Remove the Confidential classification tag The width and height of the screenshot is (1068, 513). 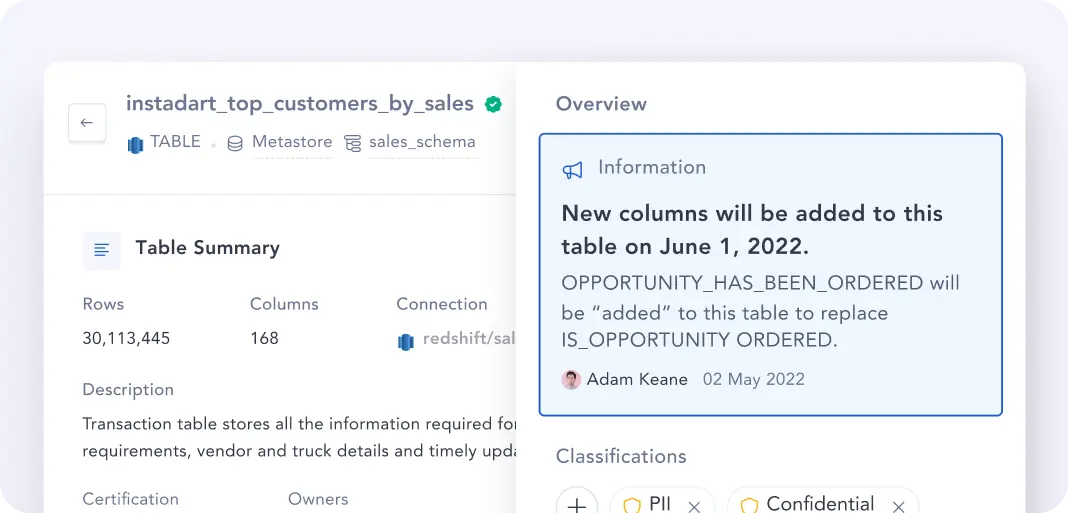coord(898,506)
